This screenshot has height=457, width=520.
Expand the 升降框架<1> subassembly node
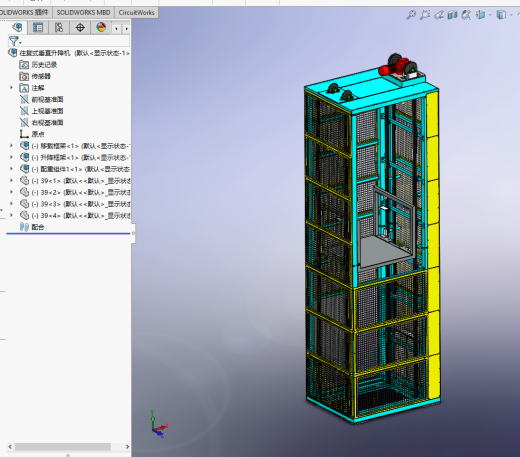(11, 157)
